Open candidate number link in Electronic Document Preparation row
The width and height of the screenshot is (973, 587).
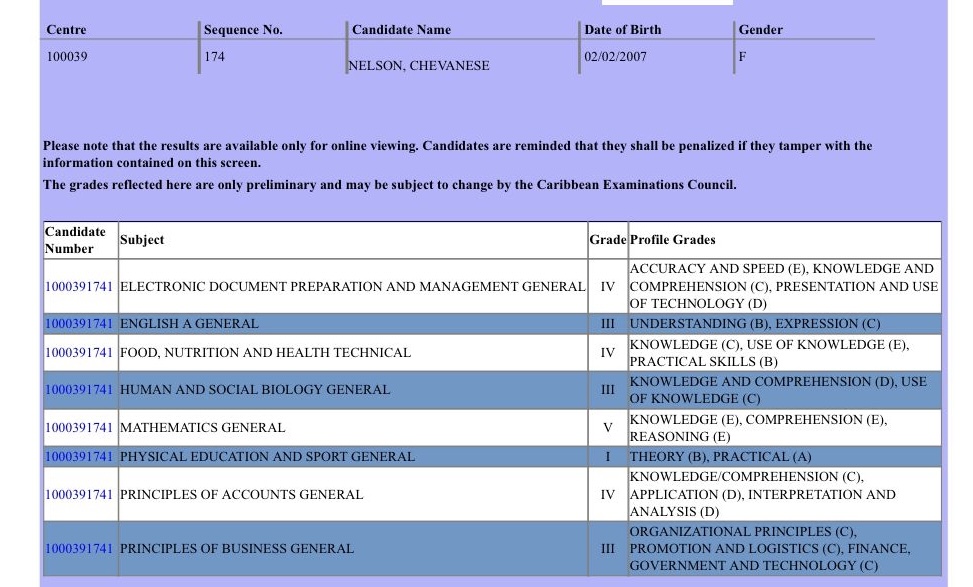[x=79, y=287]
